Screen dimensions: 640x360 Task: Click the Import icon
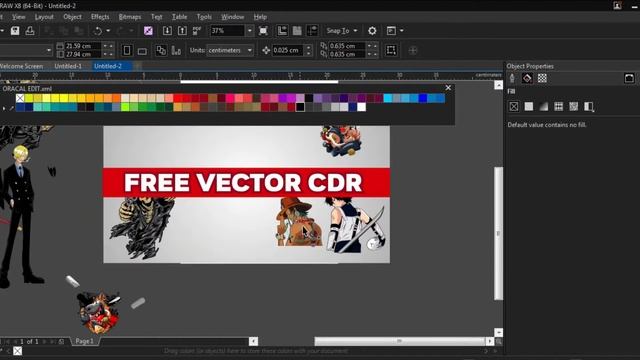click(167, 31)
